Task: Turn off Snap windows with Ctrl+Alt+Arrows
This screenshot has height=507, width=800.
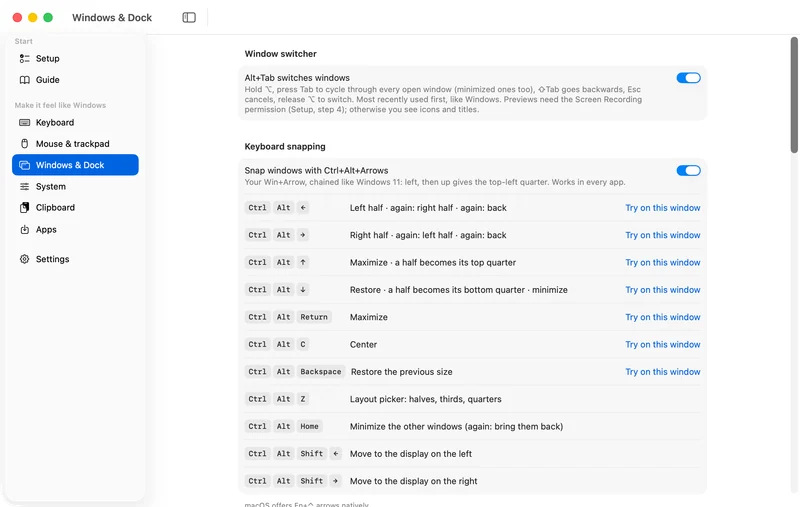Action: pyautogui.click(x=688, y=171)
